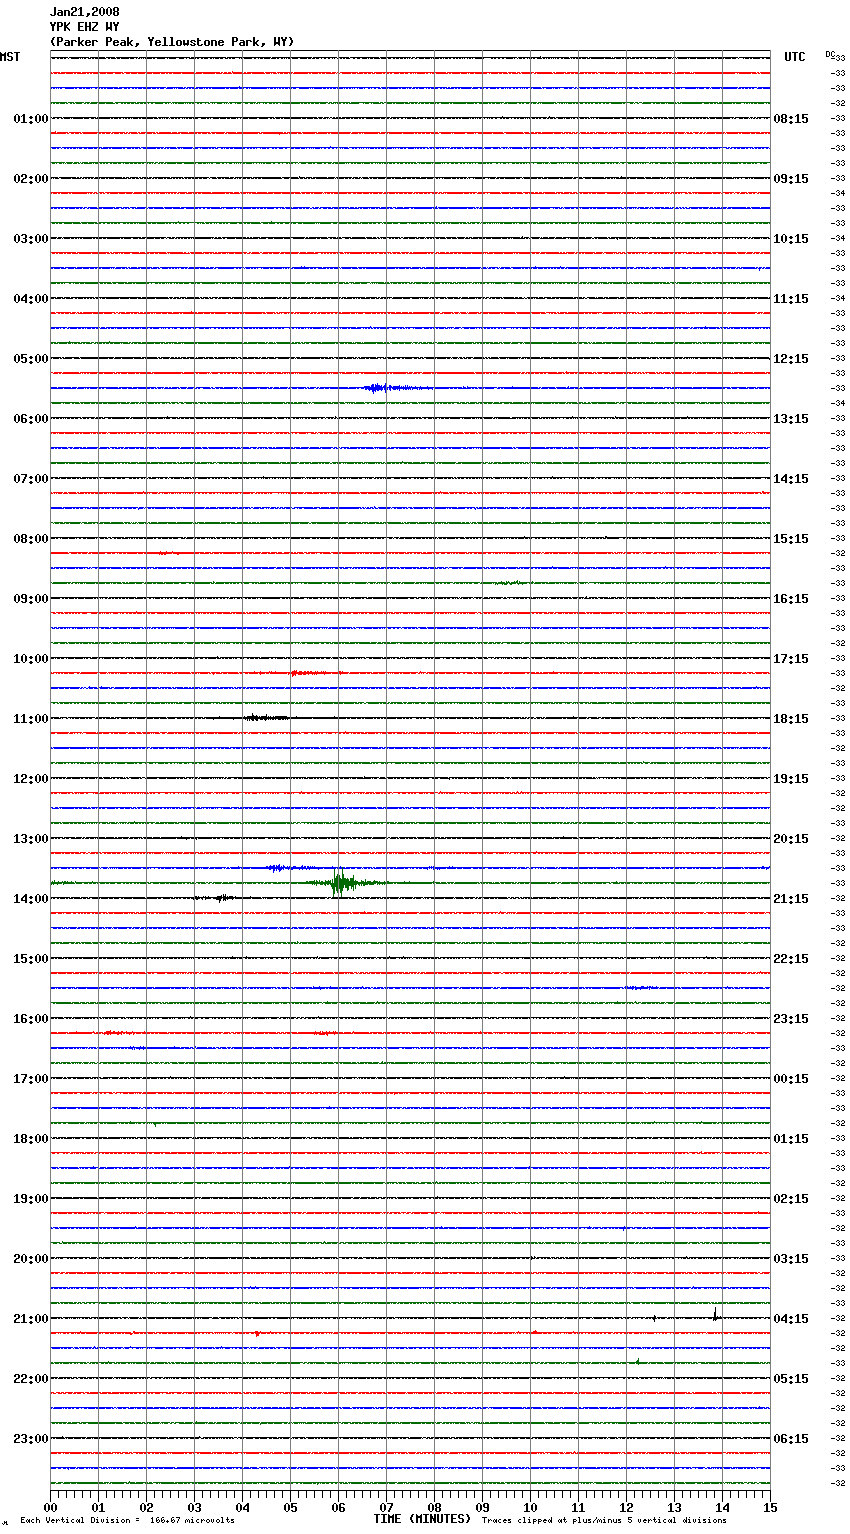850x1534 pixels.
Task: Click the 21:15 UTC time label
Action: [x=791, y=899]
